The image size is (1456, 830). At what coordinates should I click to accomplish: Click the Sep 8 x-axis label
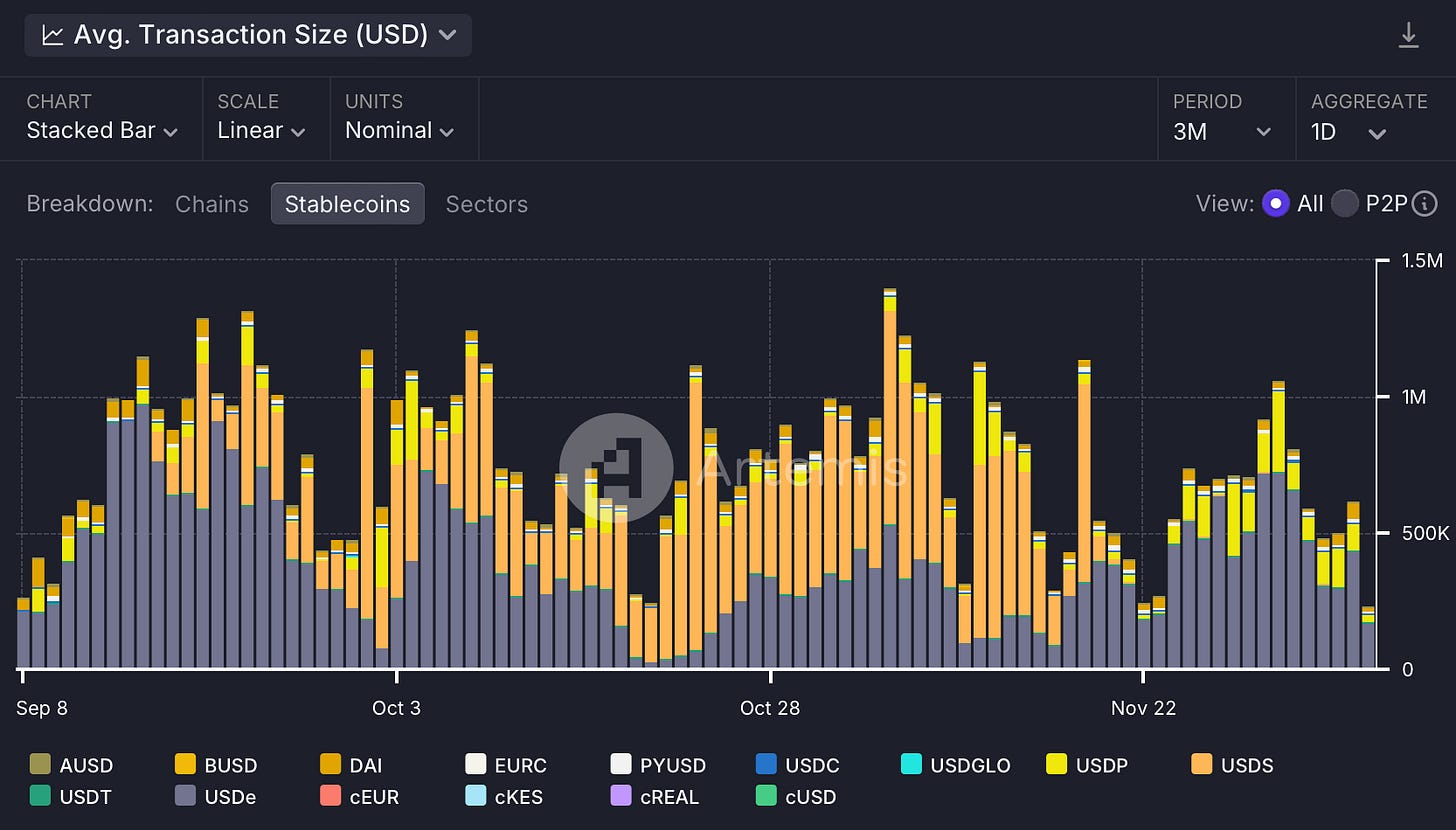(x=42, y=708)
